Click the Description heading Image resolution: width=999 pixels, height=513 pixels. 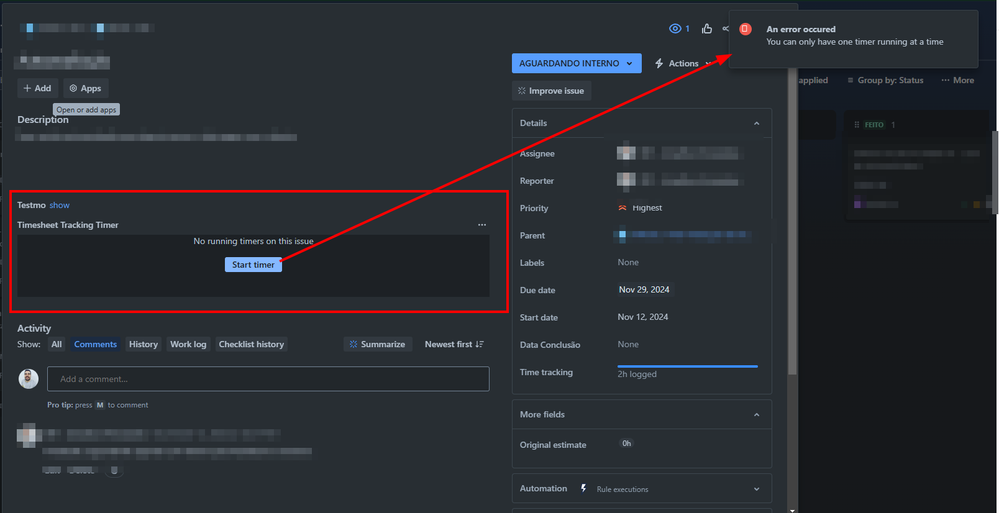(x=43, y=120)
